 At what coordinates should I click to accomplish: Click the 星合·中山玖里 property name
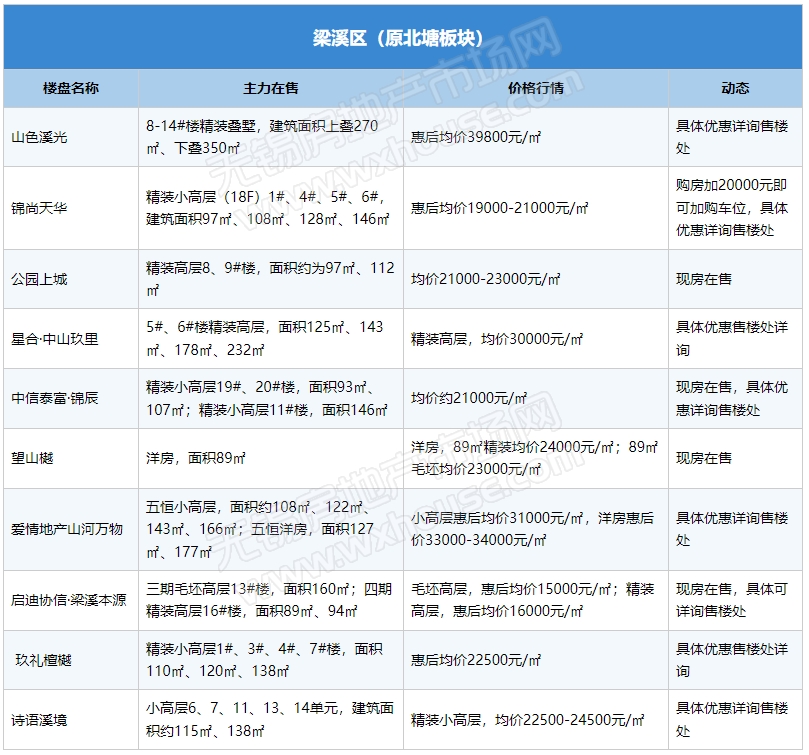click(x=55, y=339)
